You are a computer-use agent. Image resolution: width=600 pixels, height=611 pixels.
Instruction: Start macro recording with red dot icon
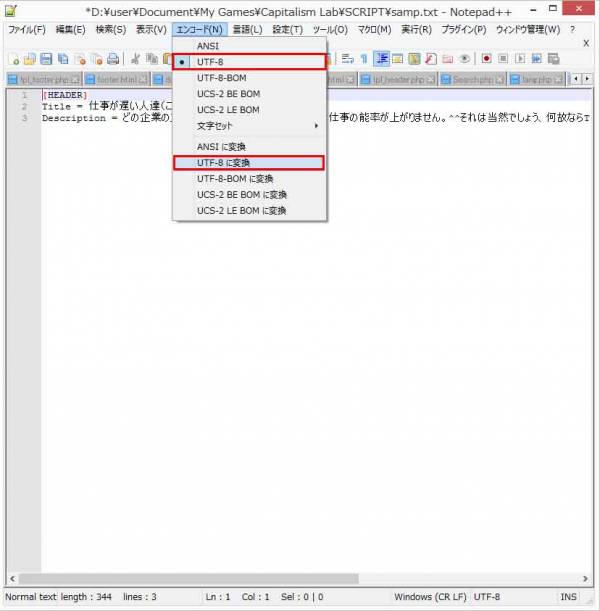486,59
